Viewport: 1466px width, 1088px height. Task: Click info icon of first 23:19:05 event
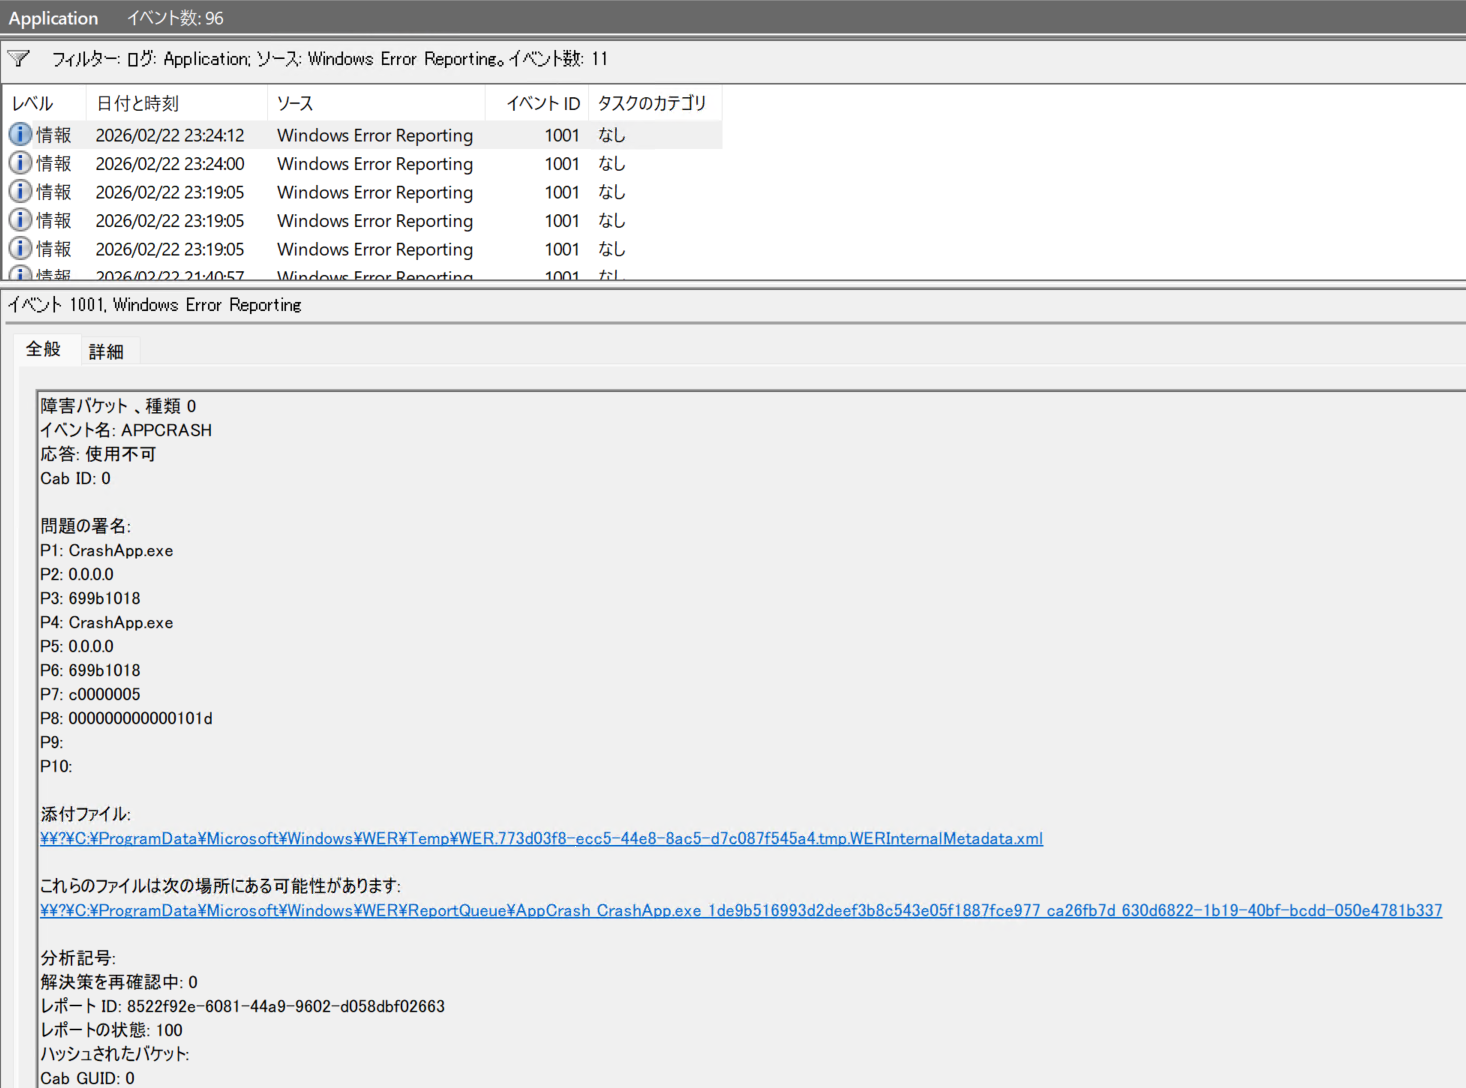pyautogui.click(x=20, y=191)
